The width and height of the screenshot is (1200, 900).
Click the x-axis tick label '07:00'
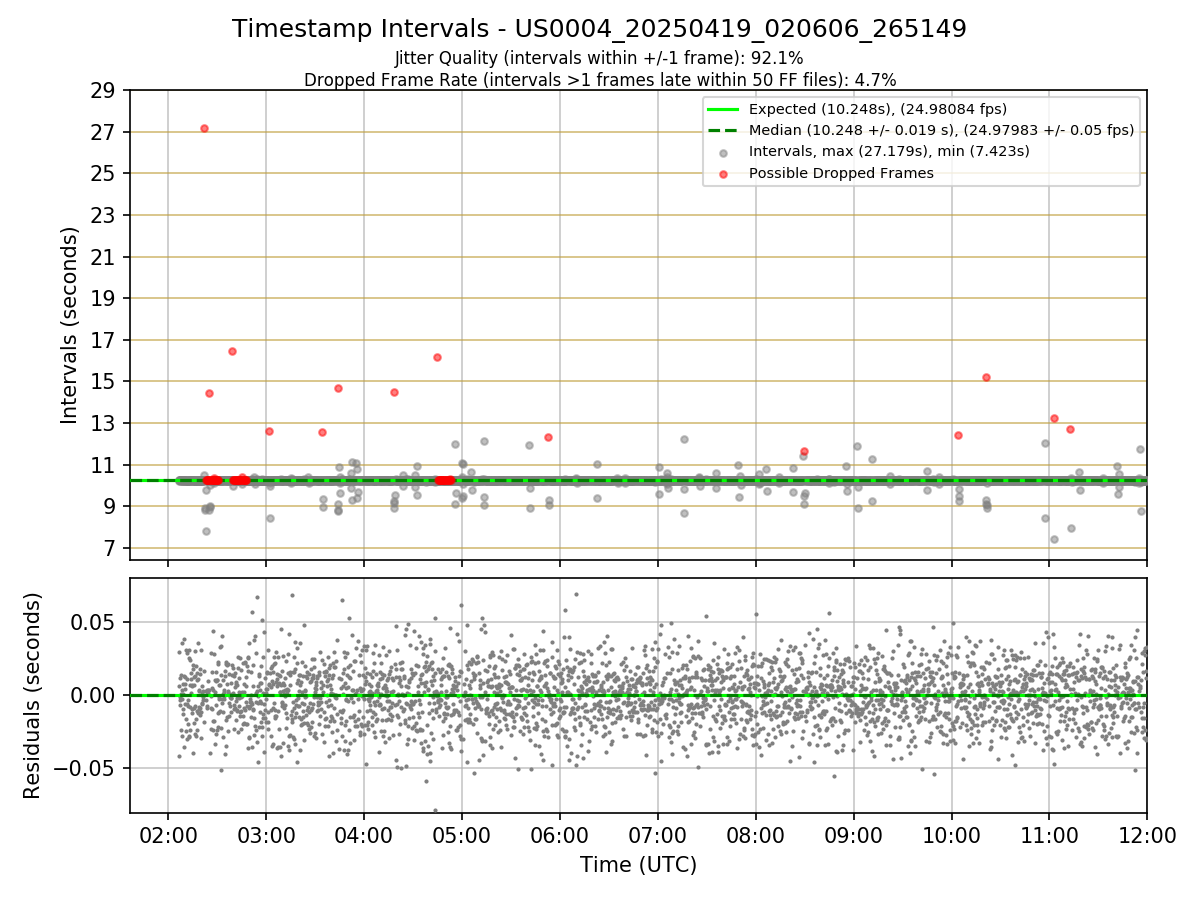click(657, 835)
